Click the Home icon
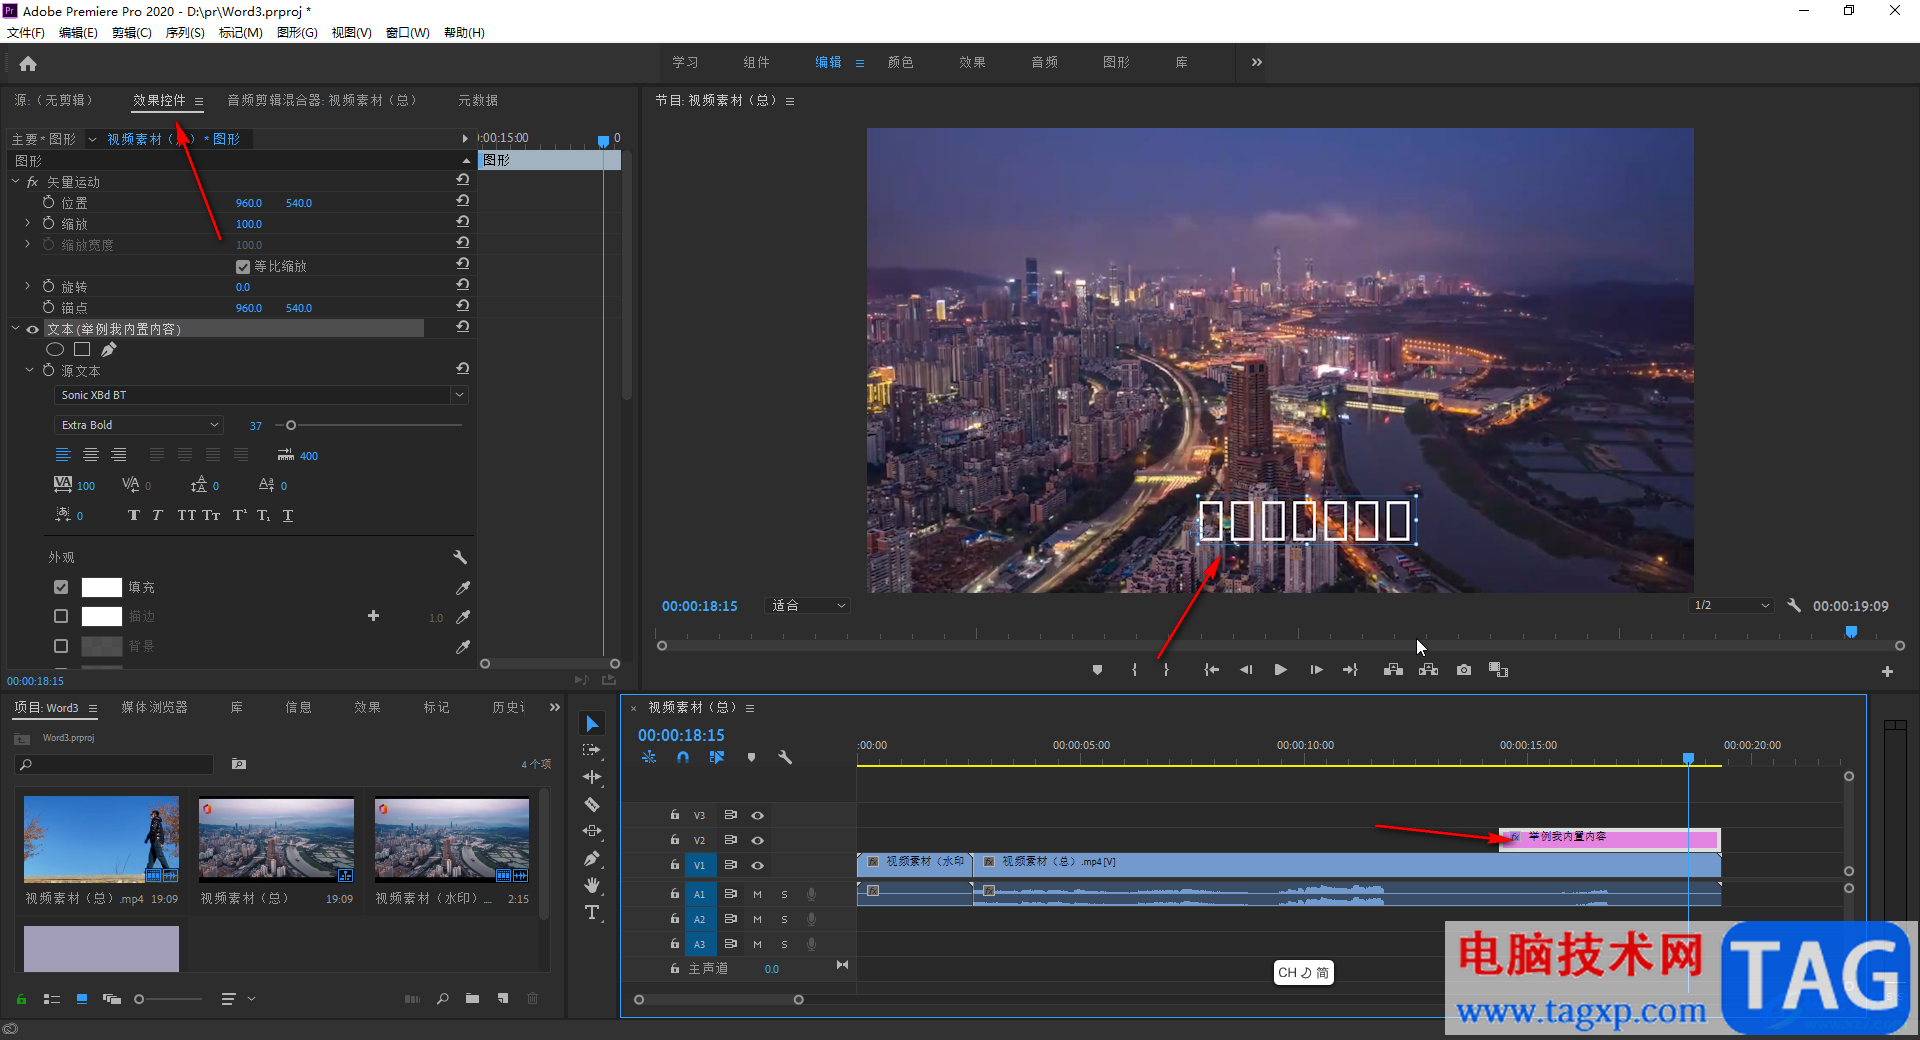The height and width of the screenshot is (1040, 1920). [x=28, y=64]
